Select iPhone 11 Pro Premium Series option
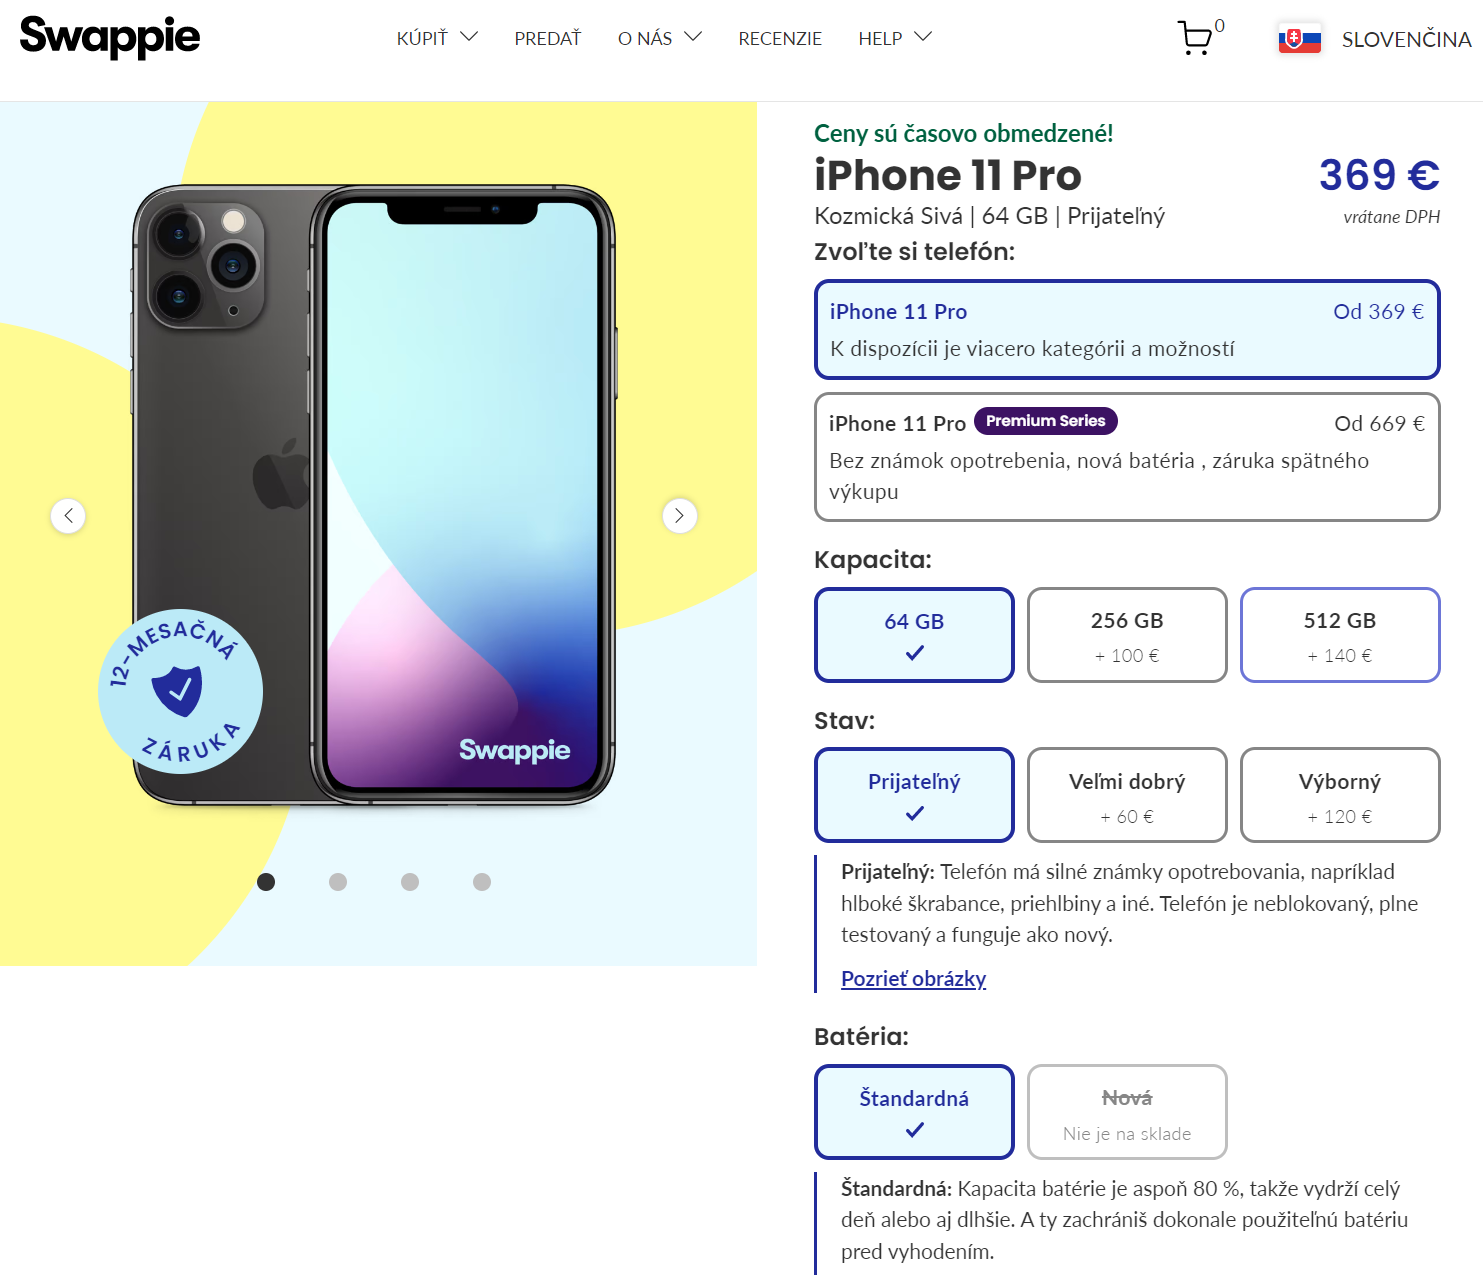 coord(1127,457)
